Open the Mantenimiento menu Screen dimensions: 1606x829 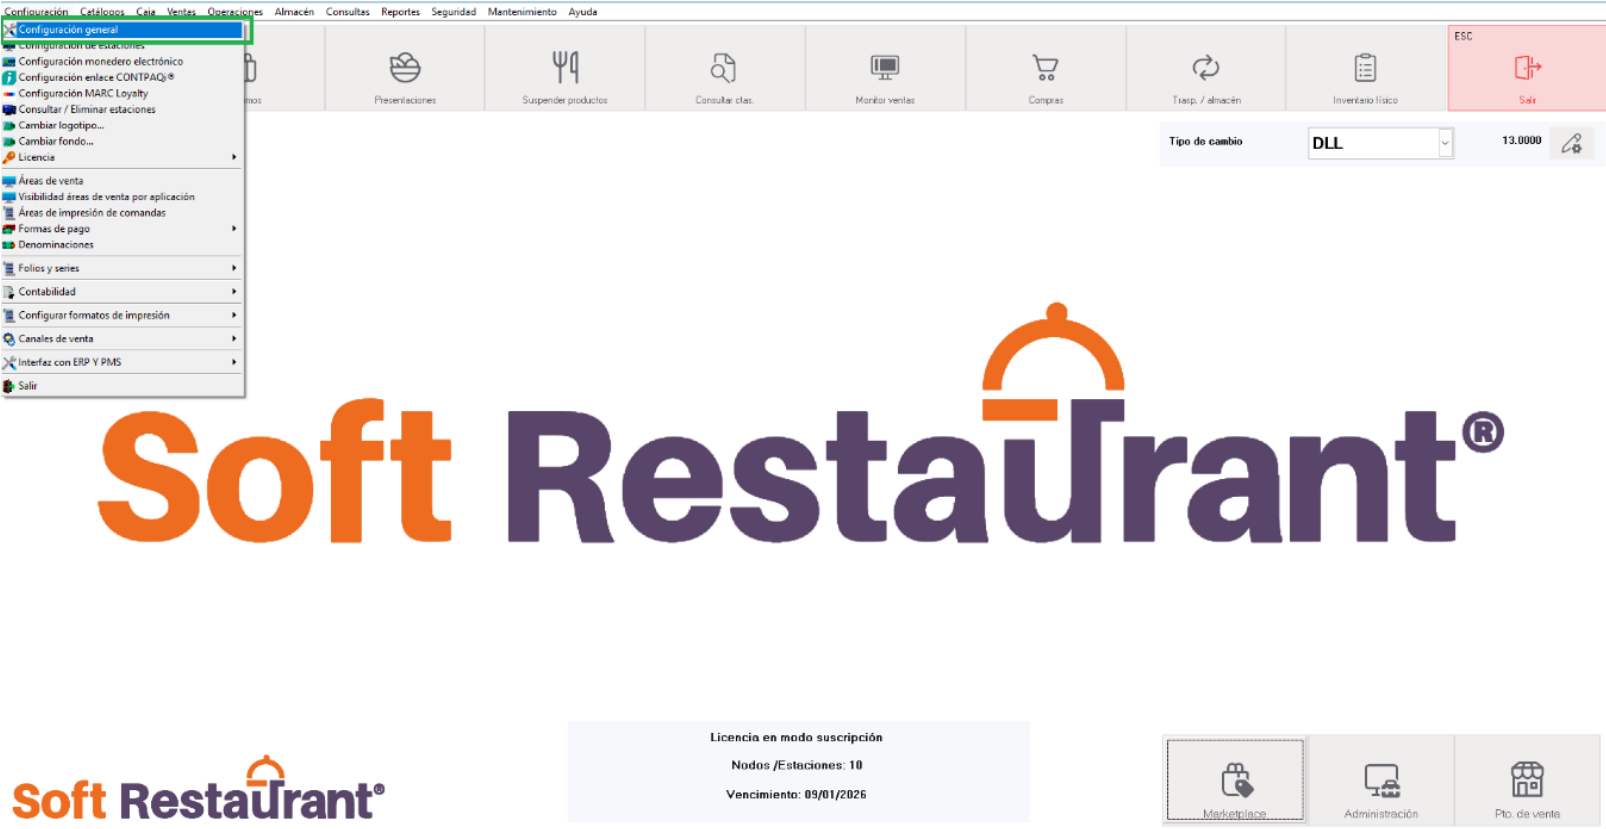[522, 12]
